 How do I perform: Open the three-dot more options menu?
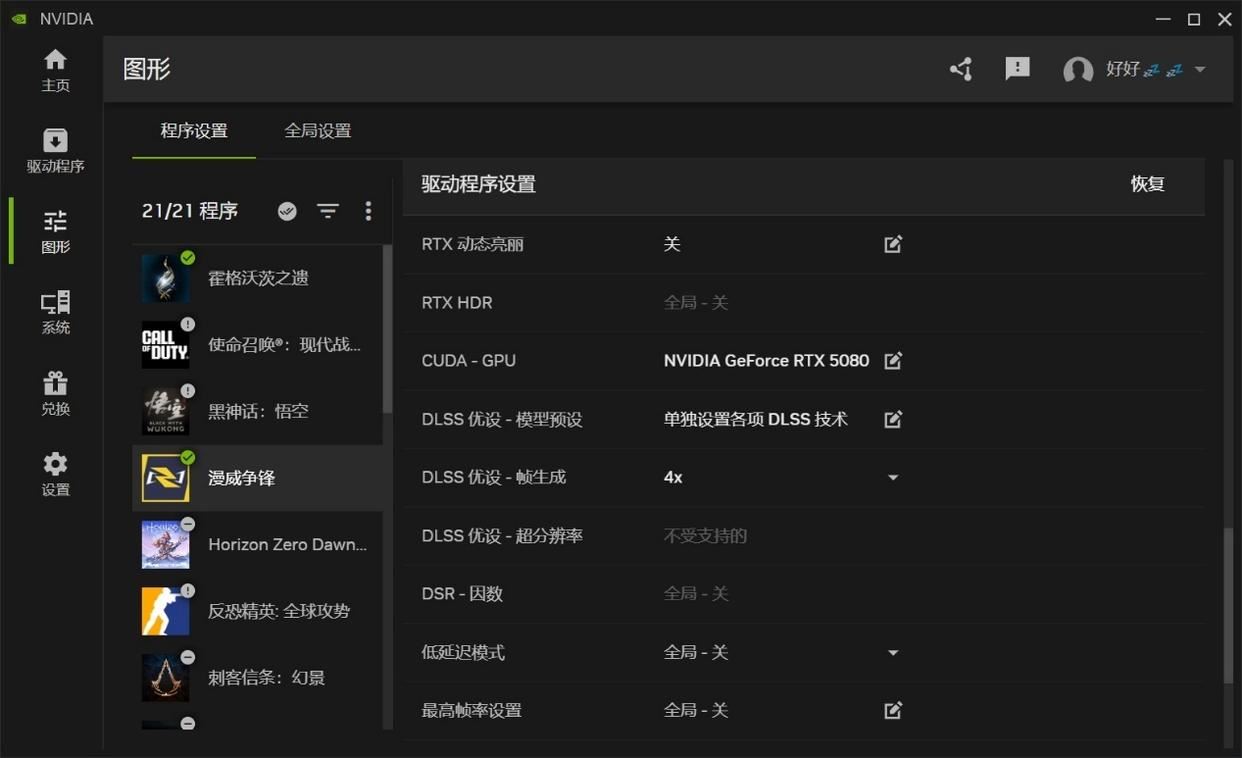point(368,211)
